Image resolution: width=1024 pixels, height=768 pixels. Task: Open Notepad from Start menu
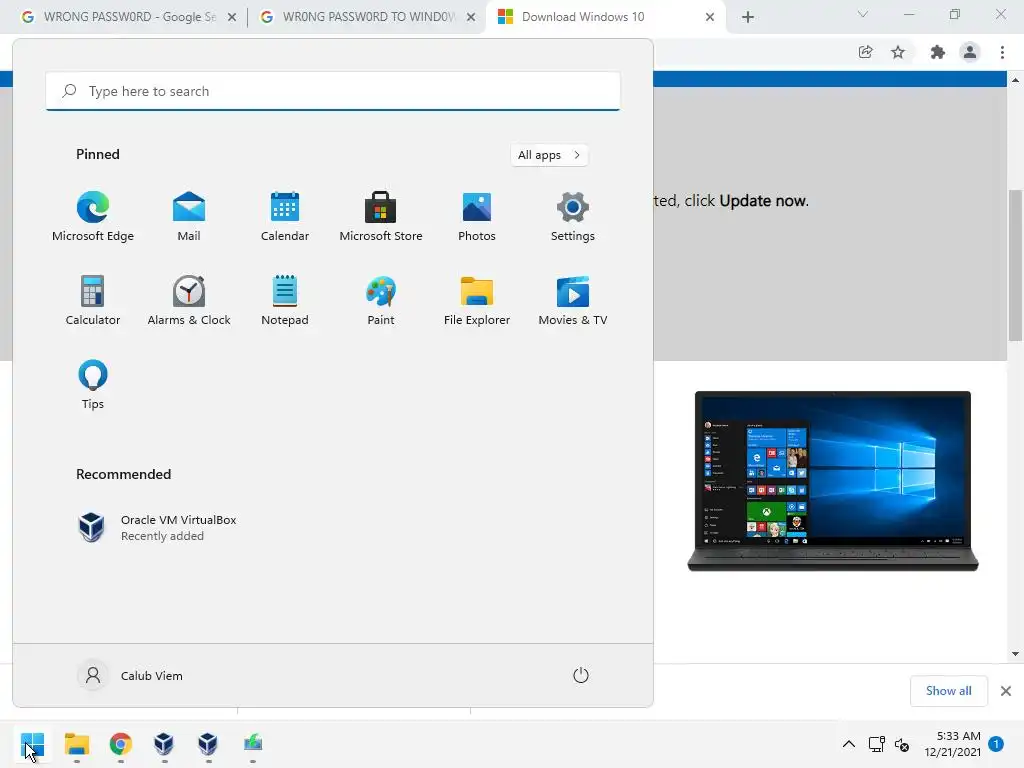pos(285,300)
